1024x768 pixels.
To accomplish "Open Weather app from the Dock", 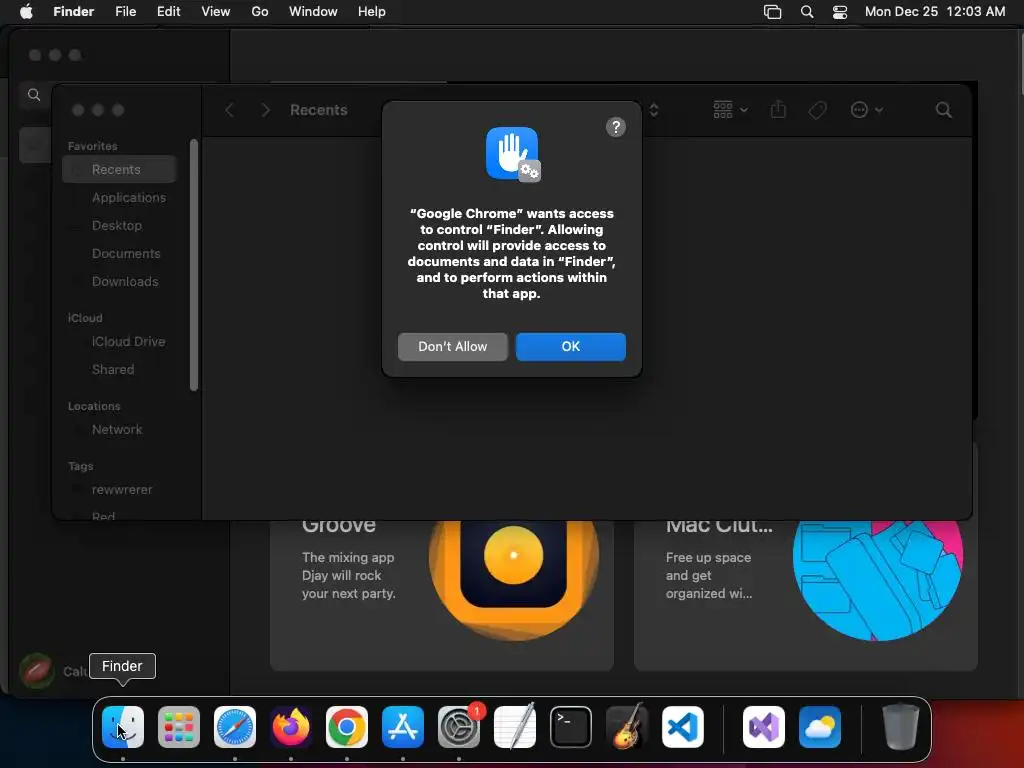I will click(x=820, y=727).
